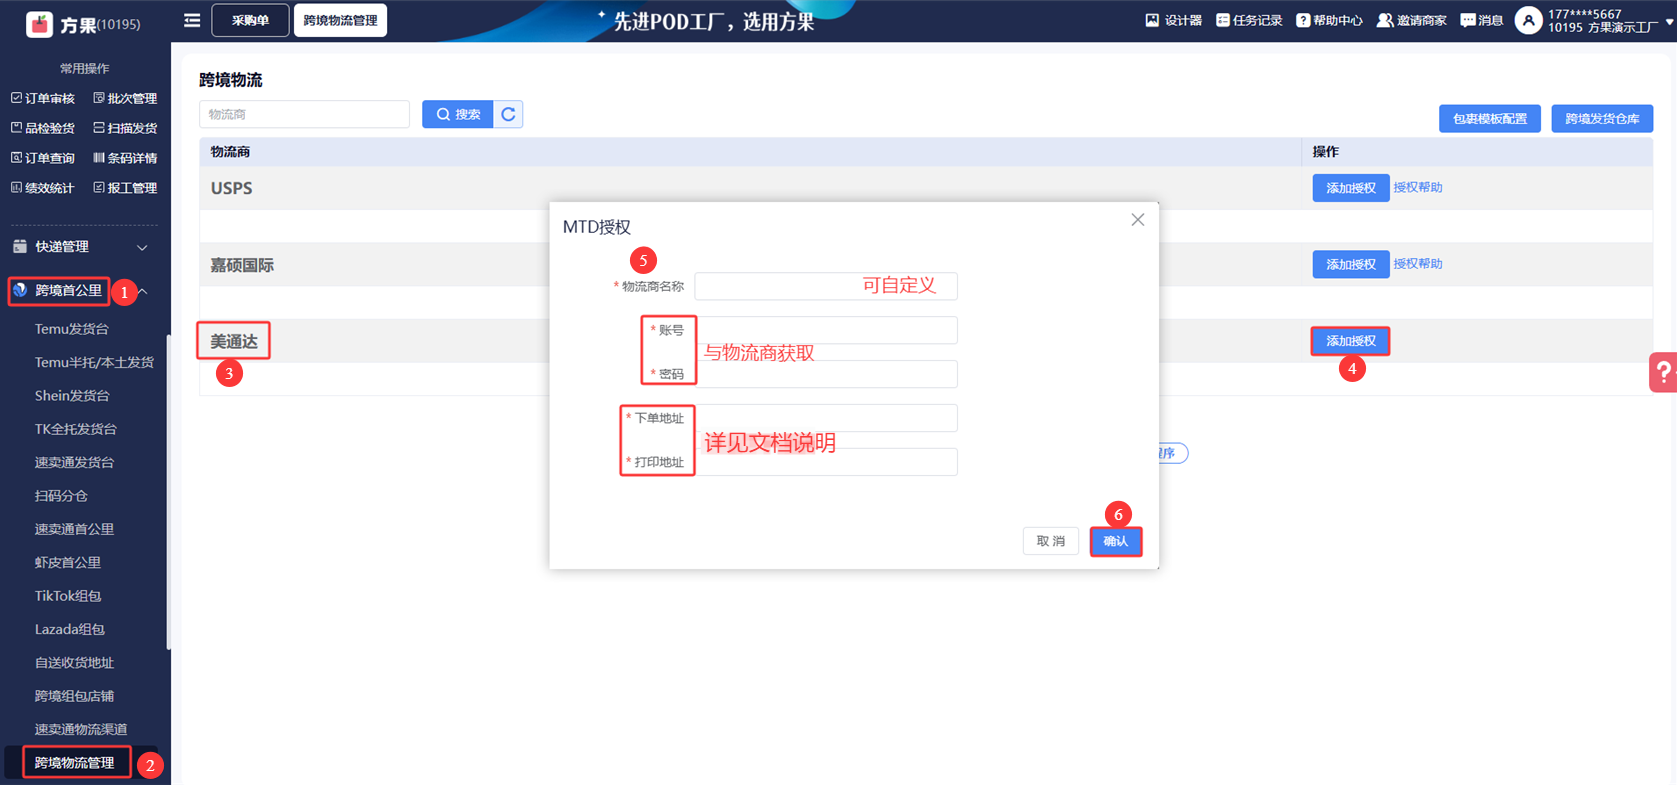The width and height of the screenshot is (1677, 786).
Task: Click the 账号 input field
Action: pyautogui.click(x=826, y=330)
